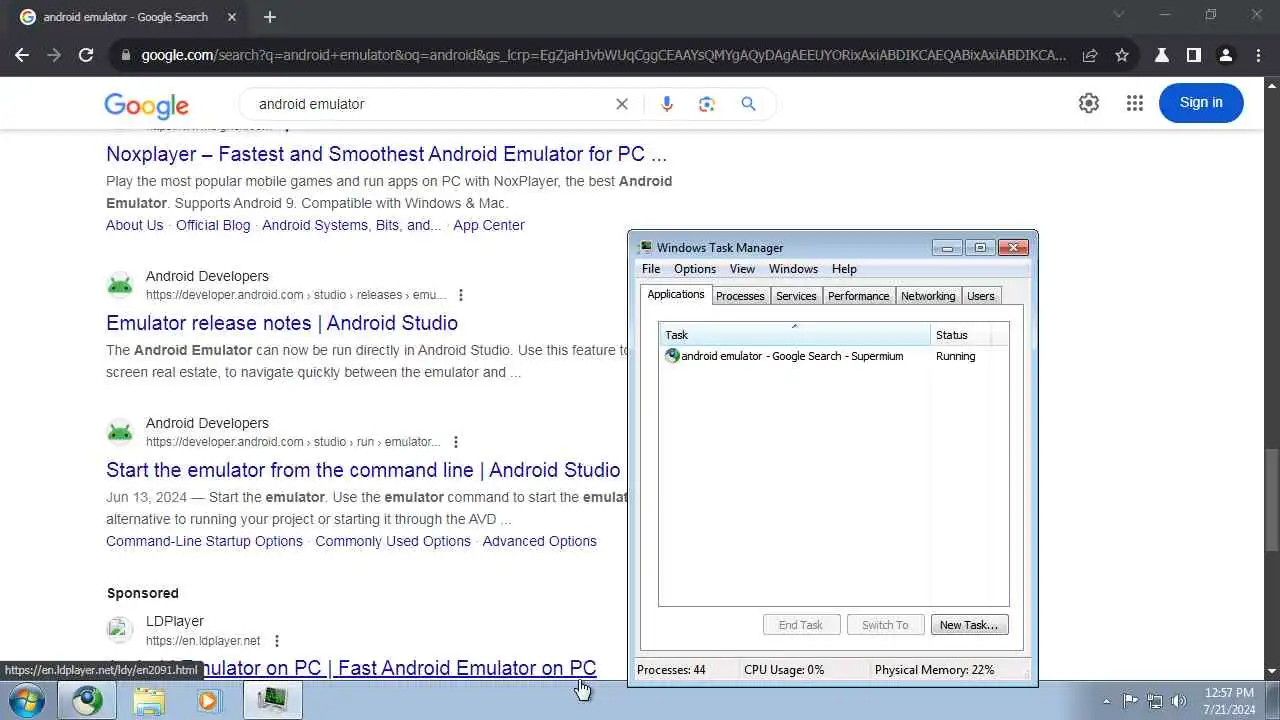Open the Google apps grid

point(1134,103)
